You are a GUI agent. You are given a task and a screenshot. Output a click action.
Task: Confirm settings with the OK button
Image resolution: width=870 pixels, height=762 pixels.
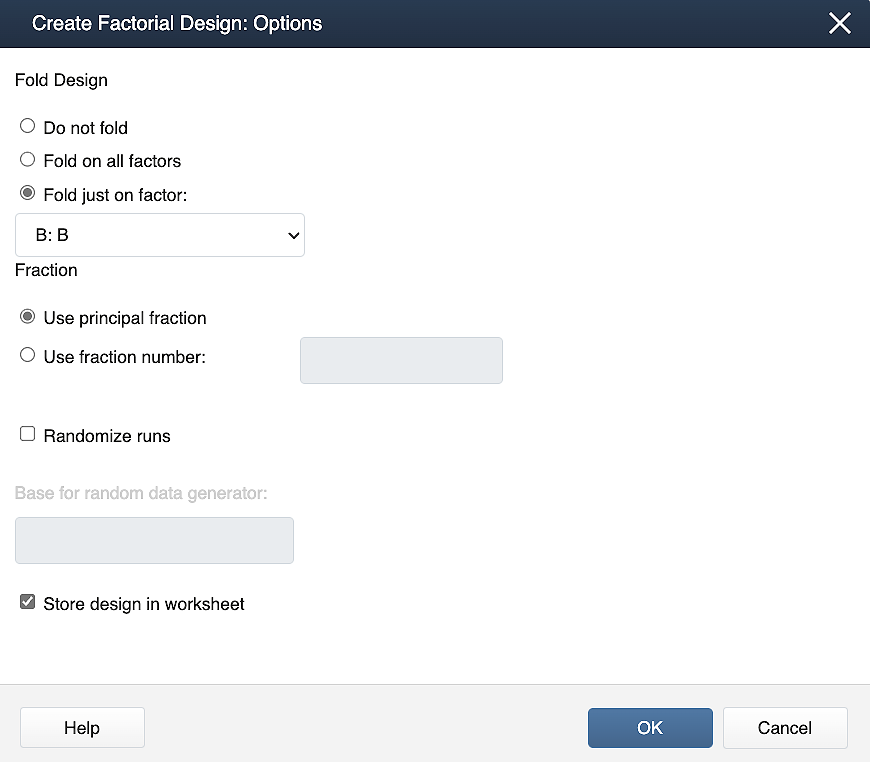point(650,728)
